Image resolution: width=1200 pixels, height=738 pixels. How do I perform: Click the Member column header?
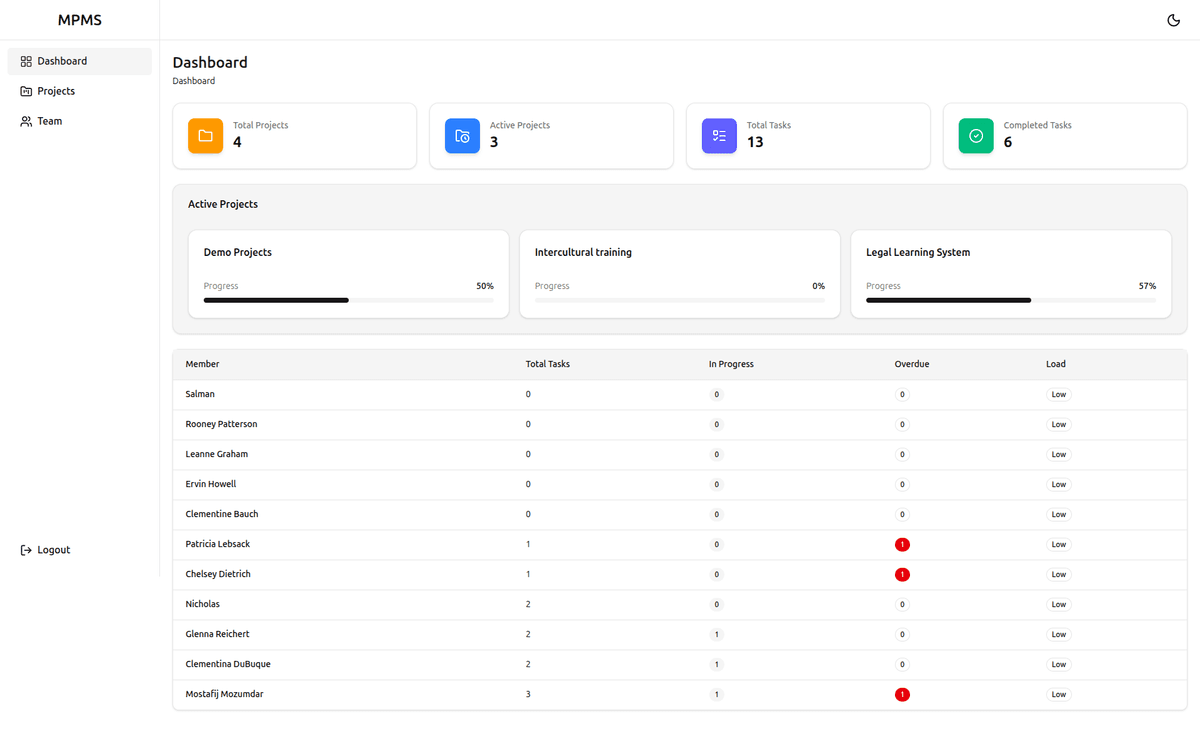(202, 364)
